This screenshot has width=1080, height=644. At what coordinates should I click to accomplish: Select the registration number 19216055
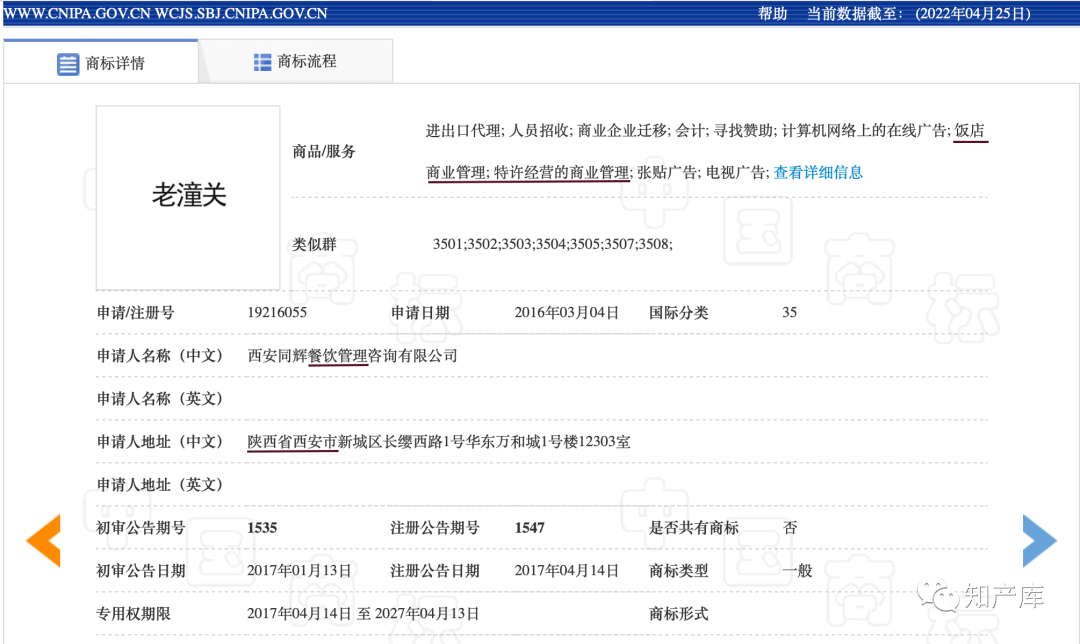pyautogui.click(x=277, y=312)
